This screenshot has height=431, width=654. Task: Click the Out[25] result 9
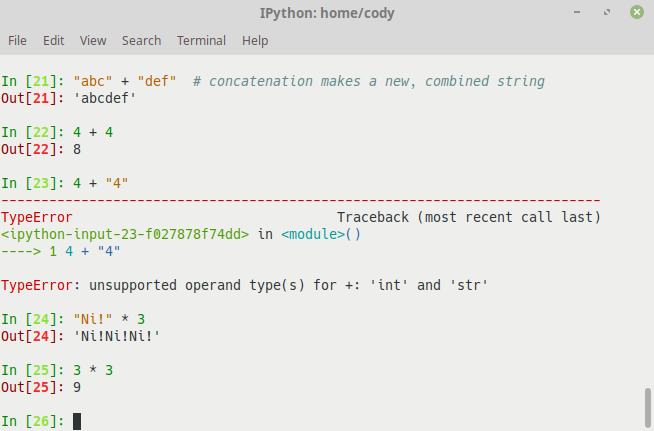point(77,387)
